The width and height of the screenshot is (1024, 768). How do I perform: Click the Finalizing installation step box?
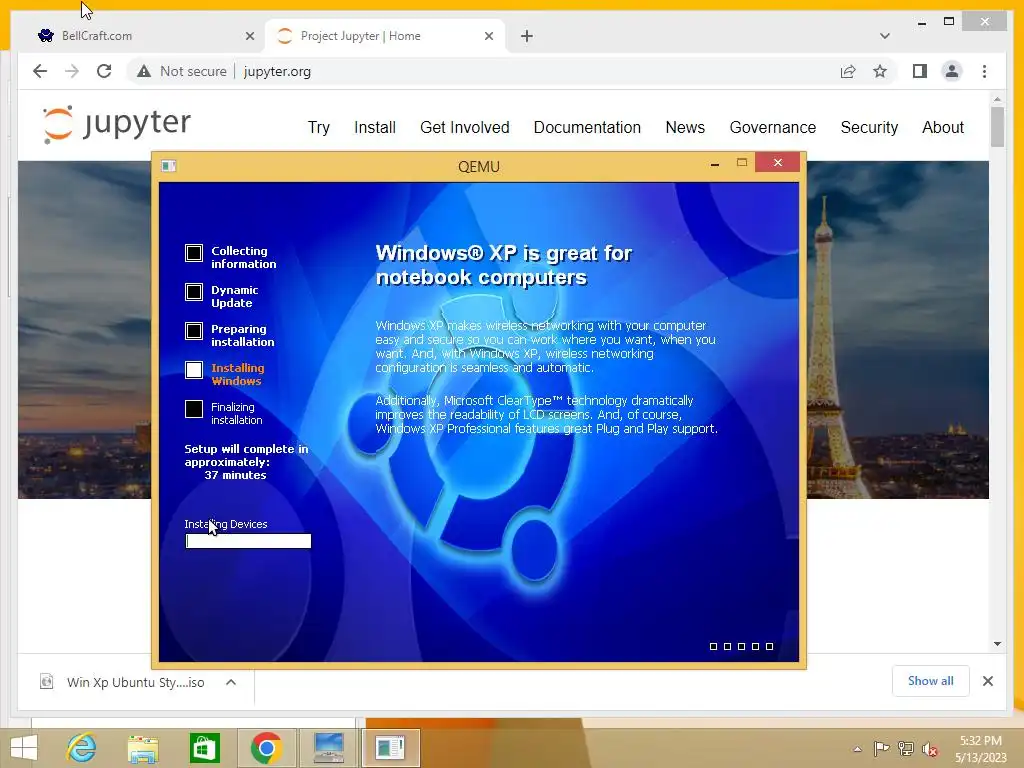point(194,409)
